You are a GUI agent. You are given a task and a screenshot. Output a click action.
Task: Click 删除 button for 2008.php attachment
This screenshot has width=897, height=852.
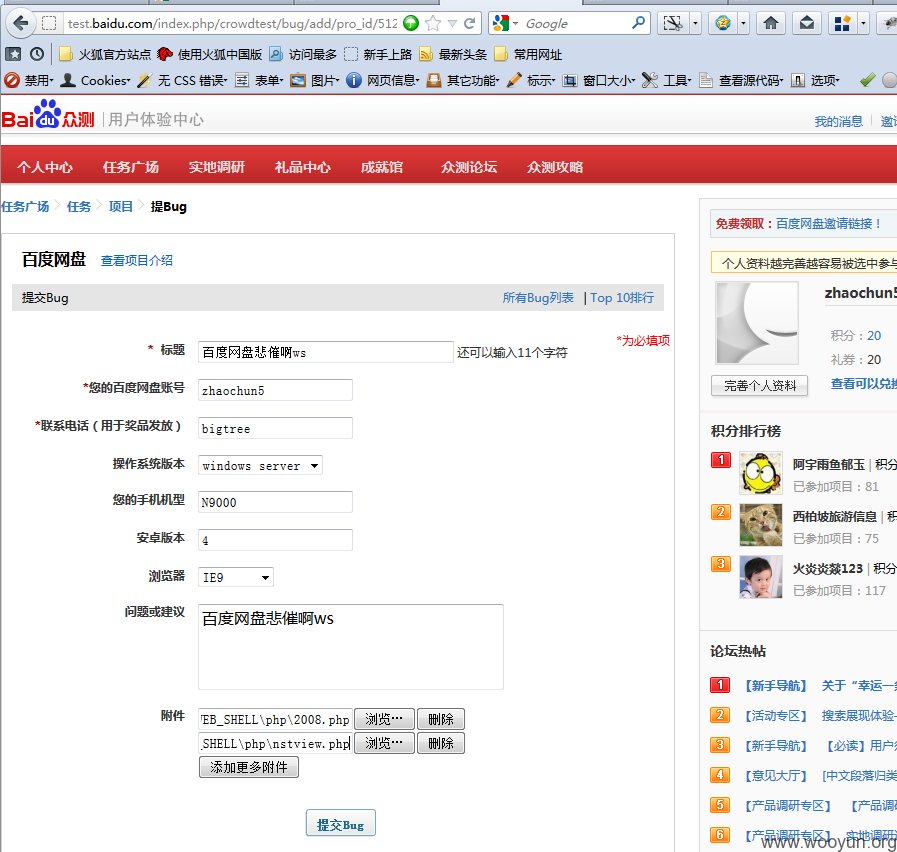(440, 719)
